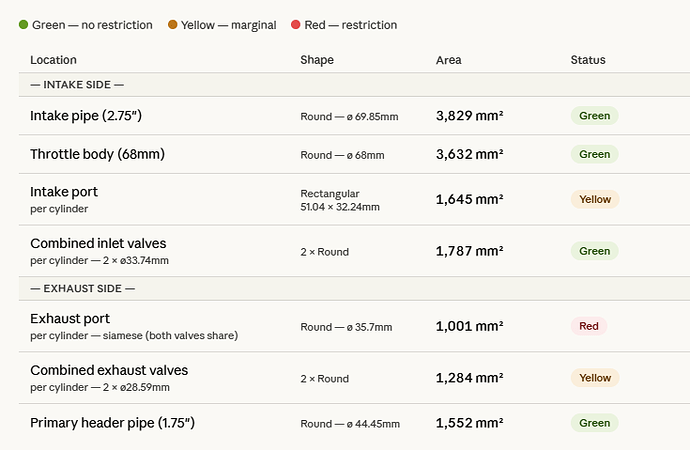Collapse the EXHAUST SIDE section header
This screenshot has width=690, height=450.
point(82,288)
